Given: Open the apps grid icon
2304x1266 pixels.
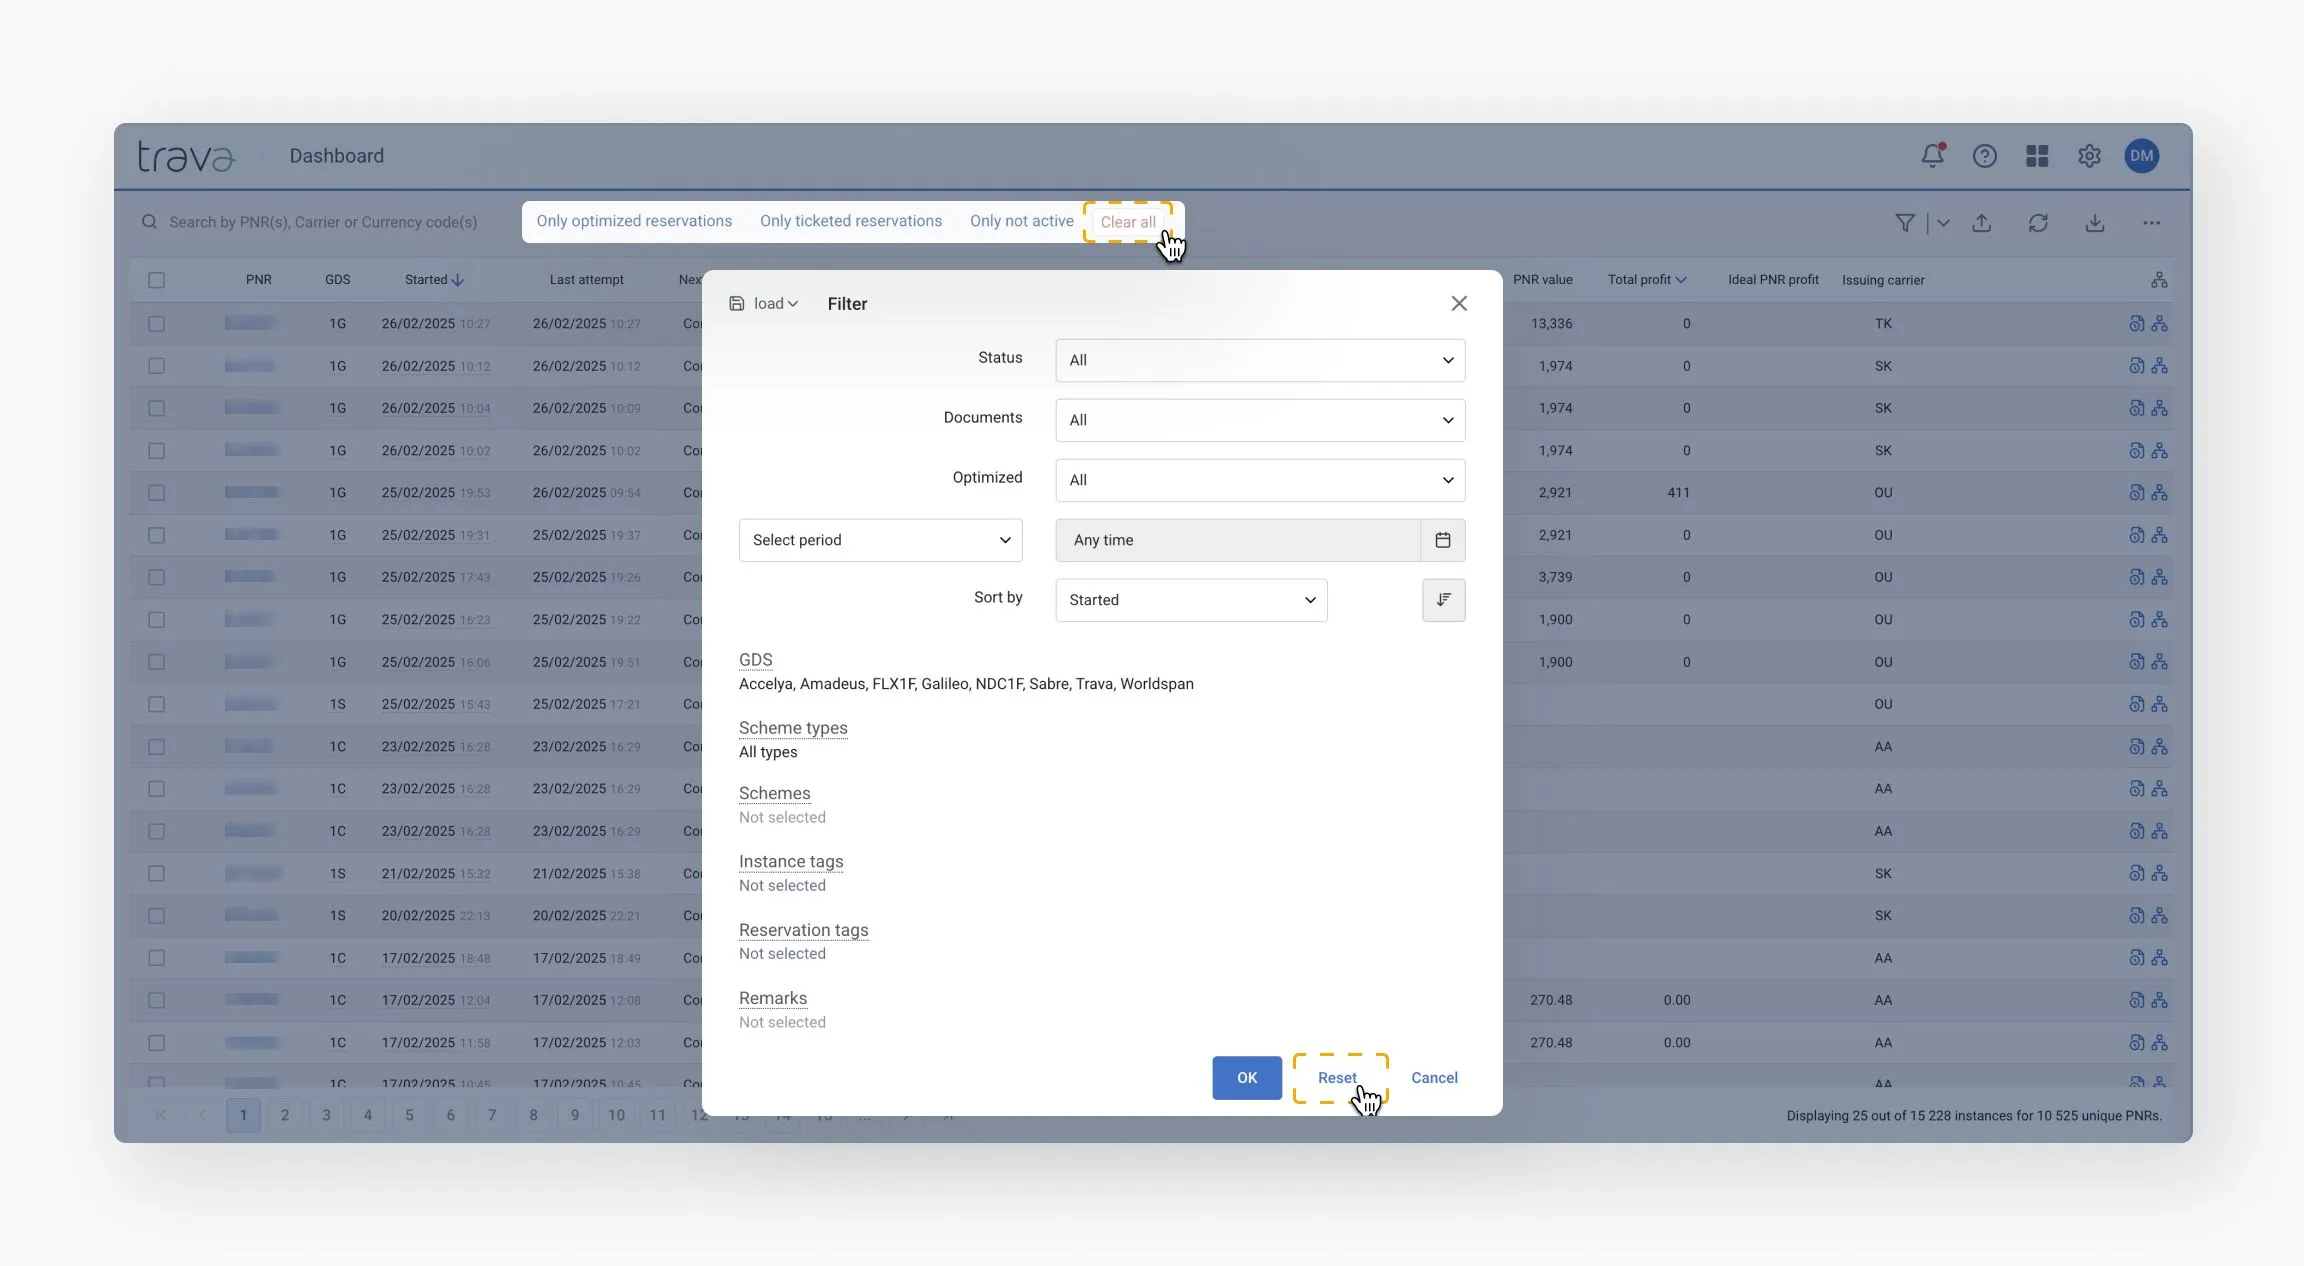Looking at the screenshot, I should tap(2037, 156).
